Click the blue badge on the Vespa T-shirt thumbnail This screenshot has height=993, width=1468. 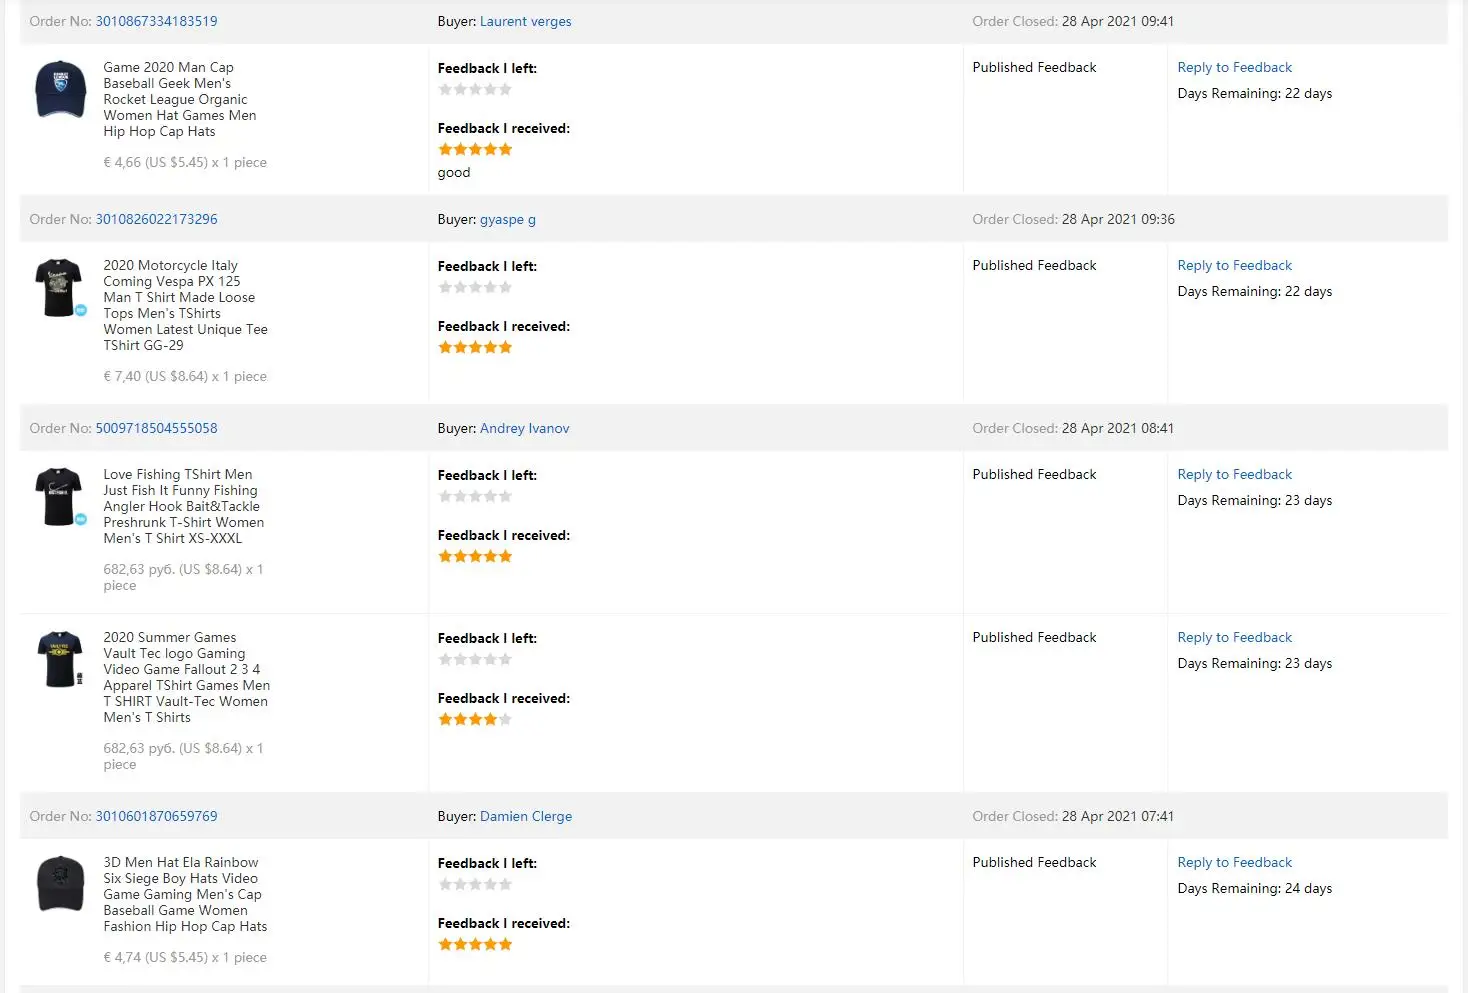click(x=81, y=310)
